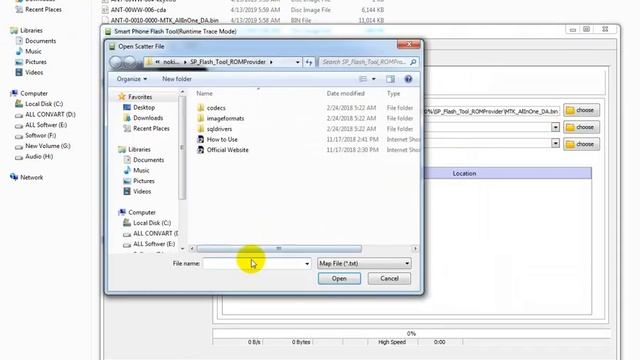The height and width of the screenshot is (360, 640).
Task: Close the Open Scatter File dialog
Action: 408,44
